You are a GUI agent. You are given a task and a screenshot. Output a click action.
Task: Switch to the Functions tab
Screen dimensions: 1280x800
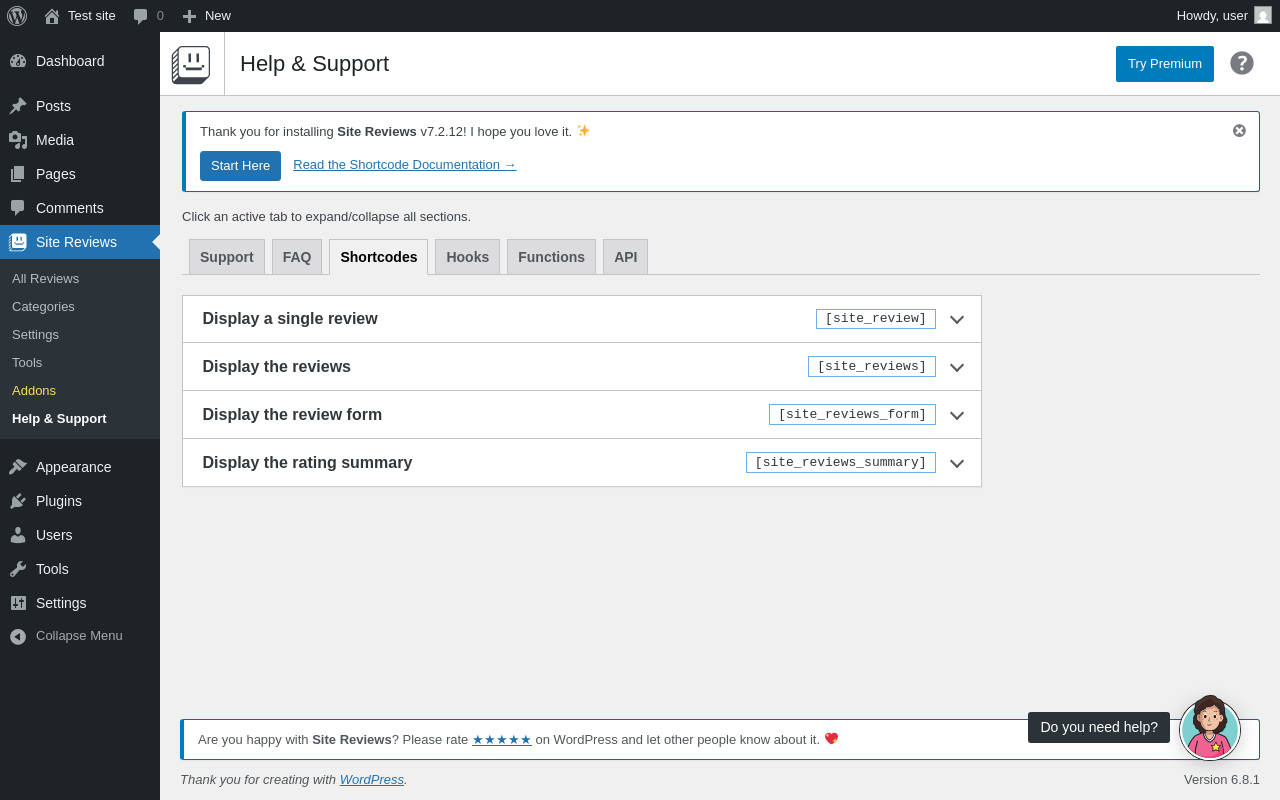point(551,257)
